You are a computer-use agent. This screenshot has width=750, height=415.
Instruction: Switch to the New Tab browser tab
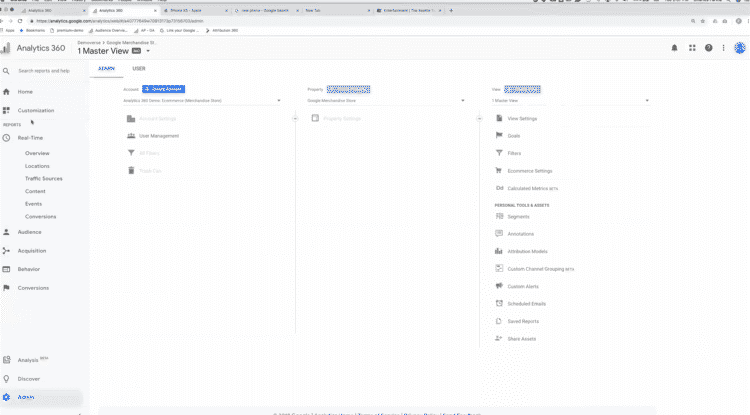(337, 10)
